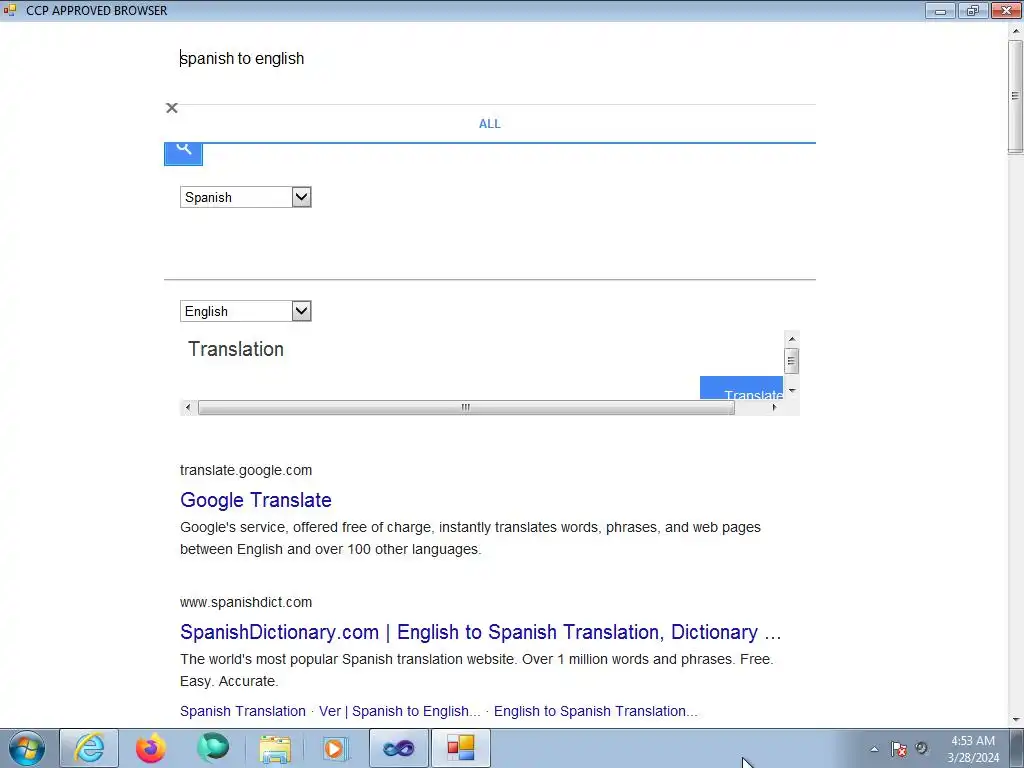Click the main page vertical scrollbar thumb
The image size is (1024, 768).
(1015, 96)
